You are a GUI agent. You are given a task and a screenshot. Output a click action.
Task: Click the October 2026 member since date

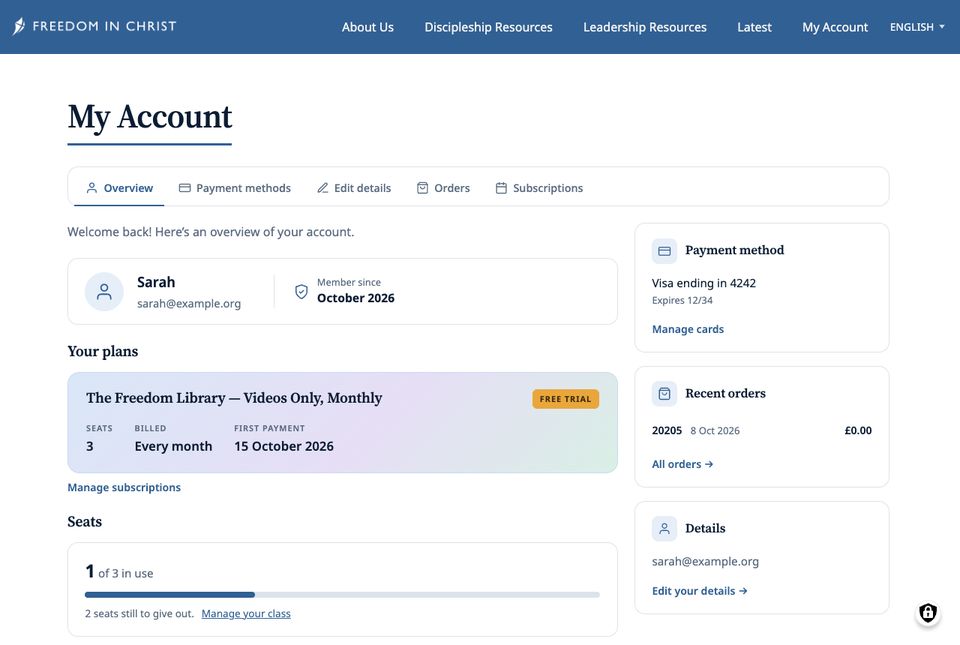(356, 298)
